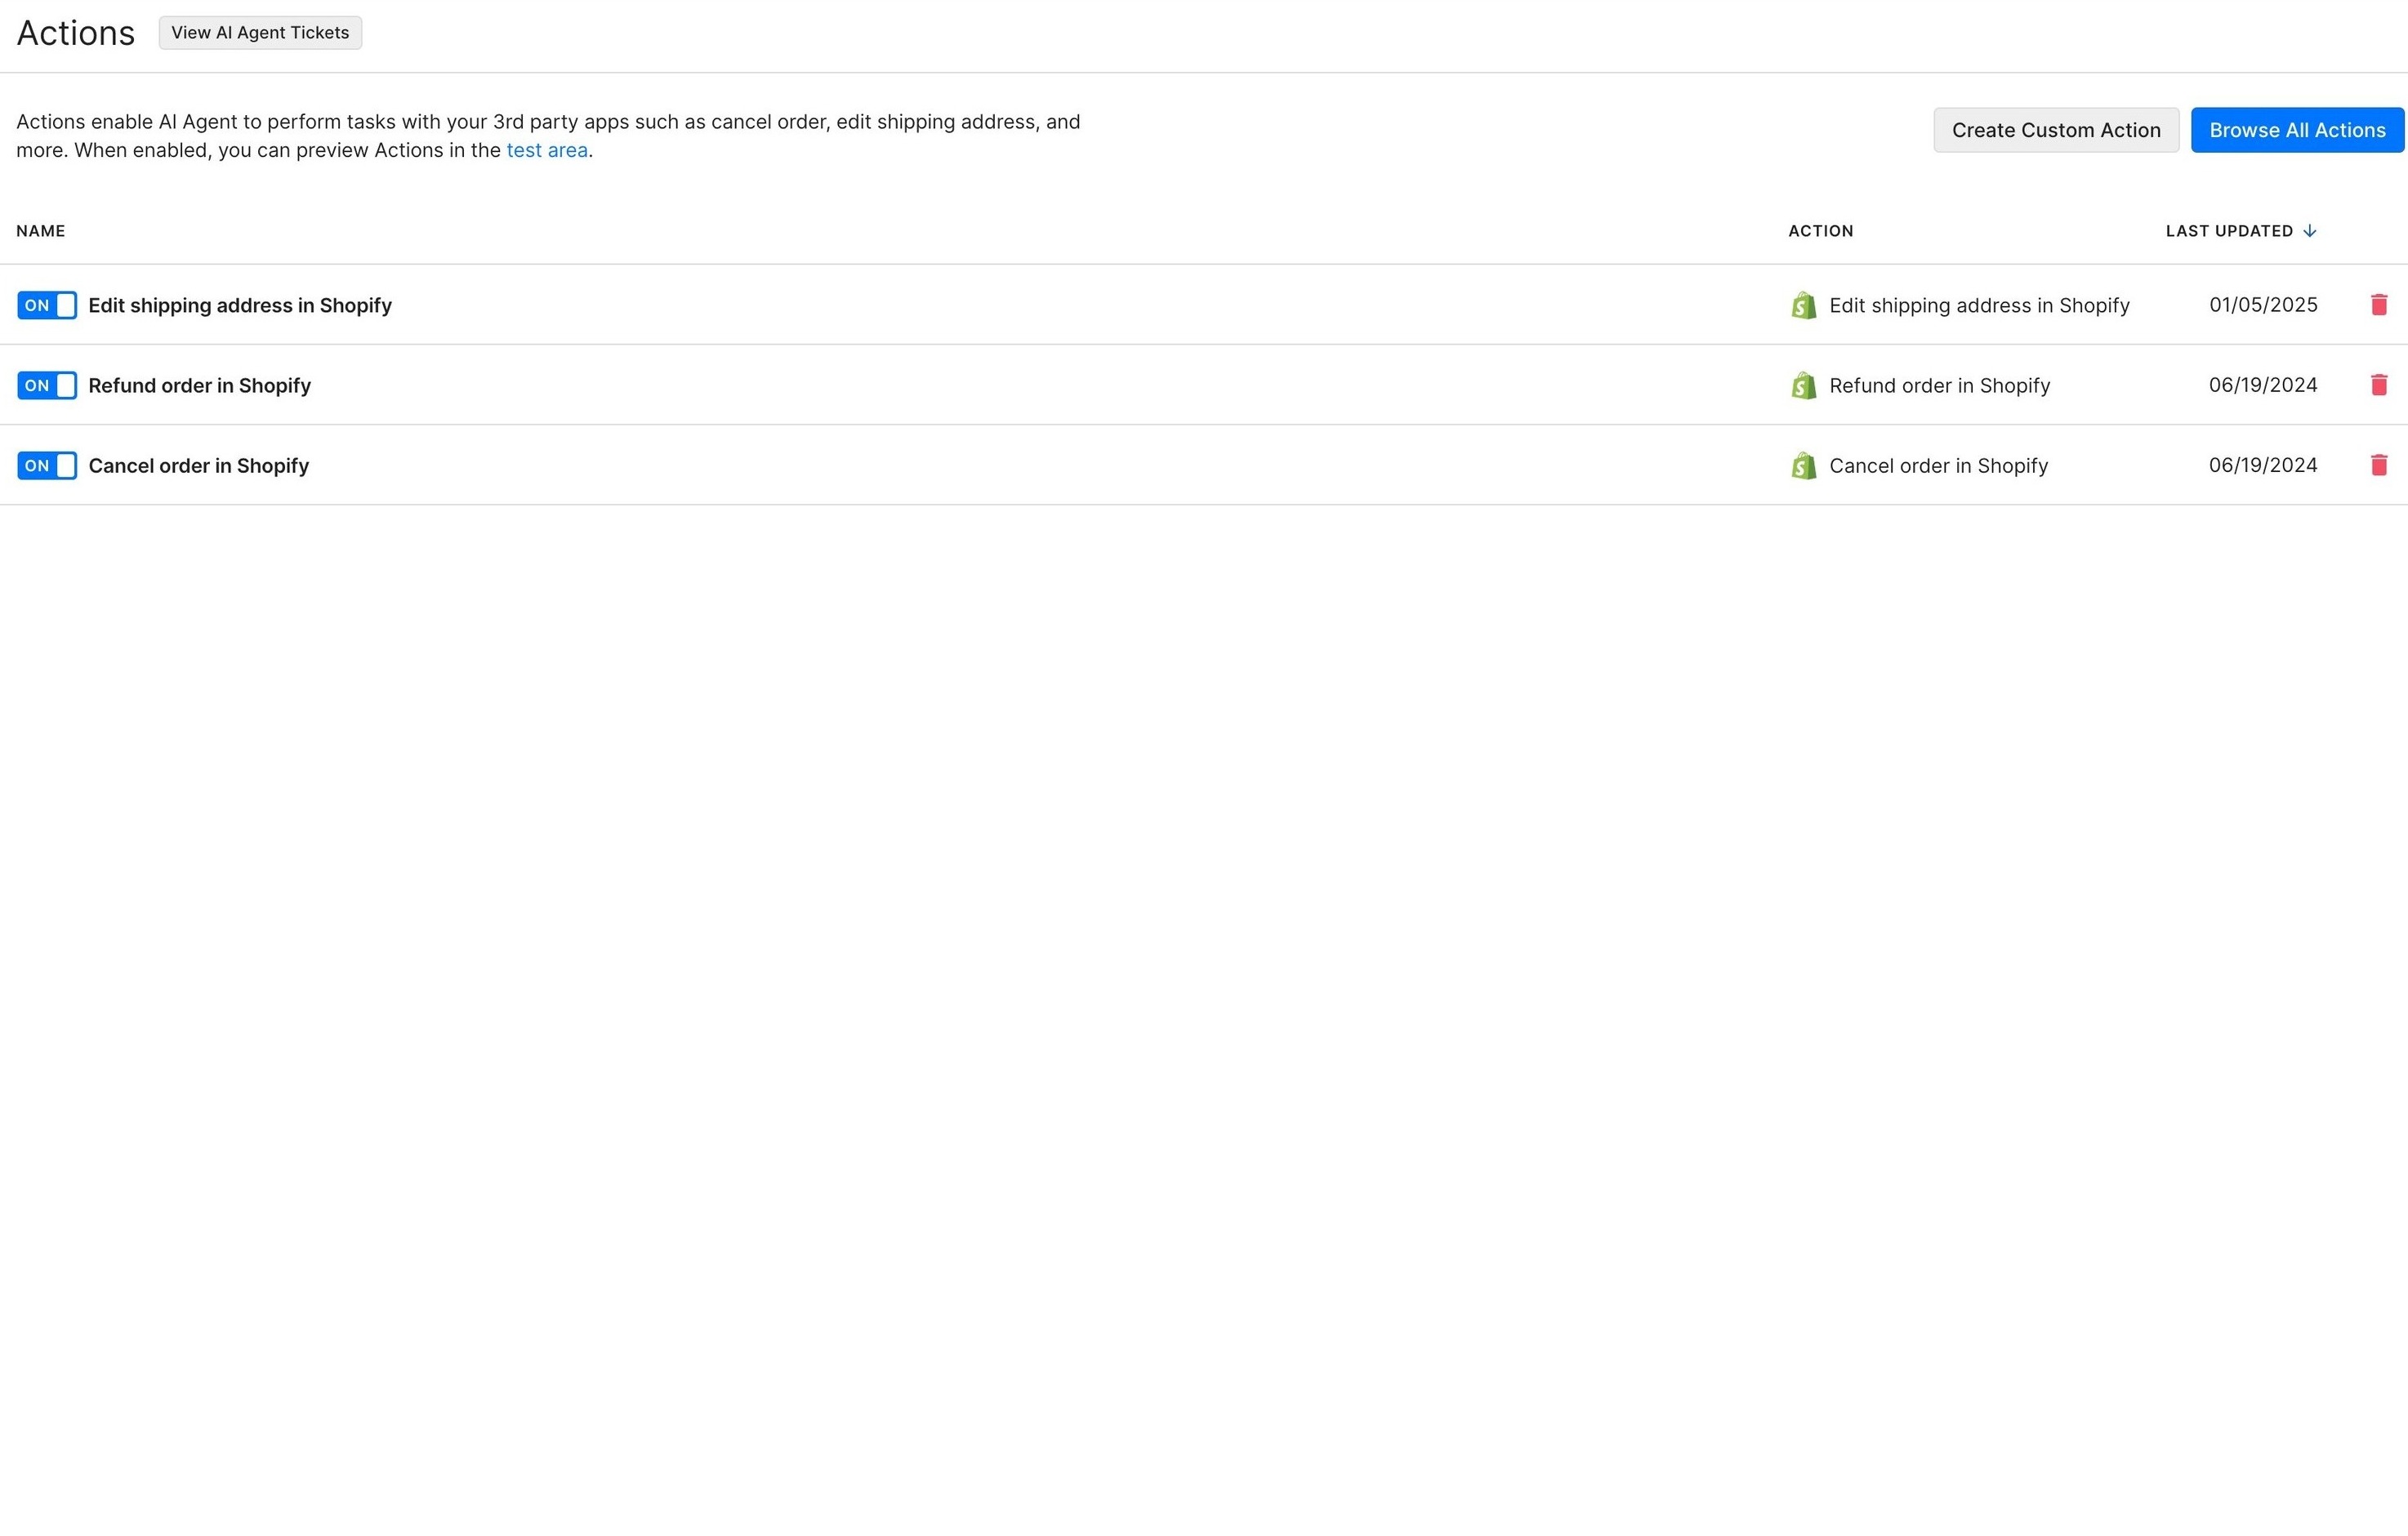Select the Cancel order in Shopify action name
Viewport: 2408px width, 1536px height.
[198, 465]
